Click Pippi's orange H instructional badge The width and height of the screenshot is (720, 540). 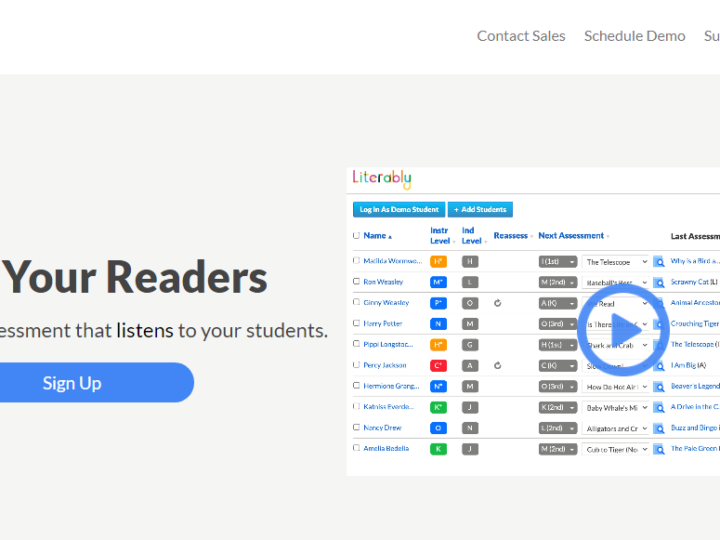438,345
